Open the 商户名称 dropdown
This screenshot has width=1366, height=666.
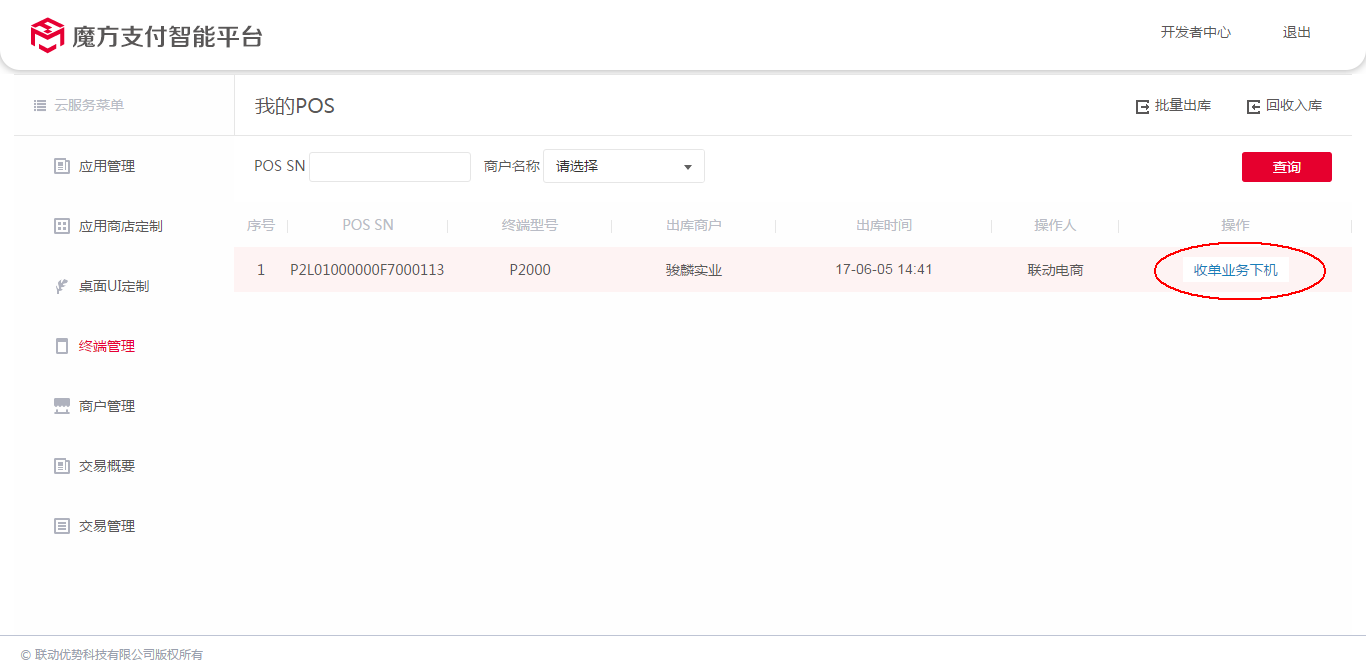[x=623, y=166]
